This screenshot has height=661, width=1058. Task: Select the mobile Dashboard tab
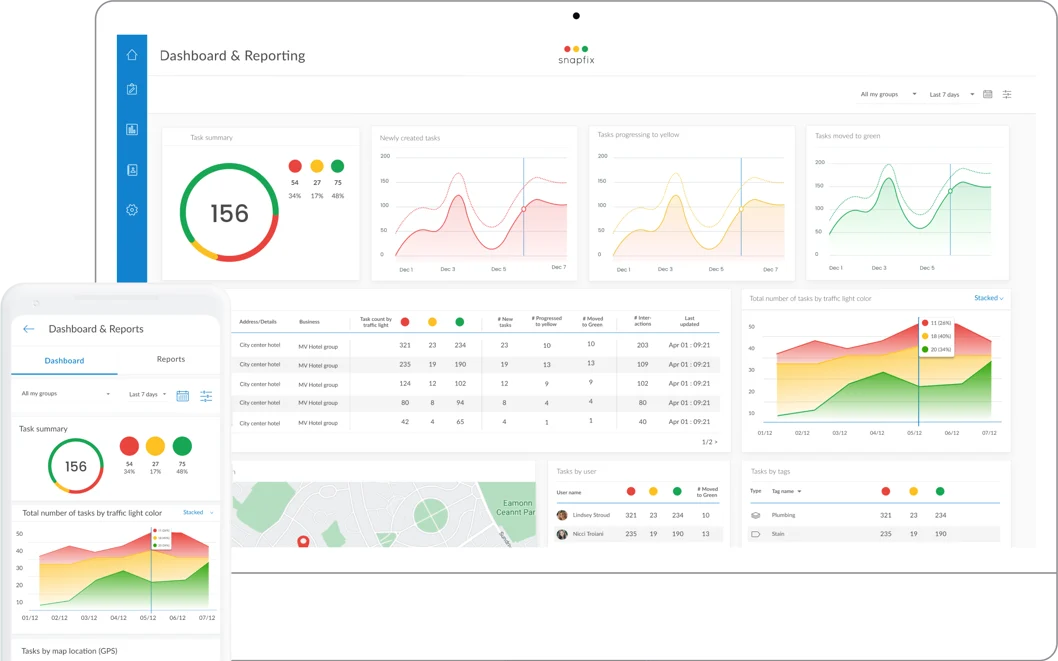click(x=64, y=361)
